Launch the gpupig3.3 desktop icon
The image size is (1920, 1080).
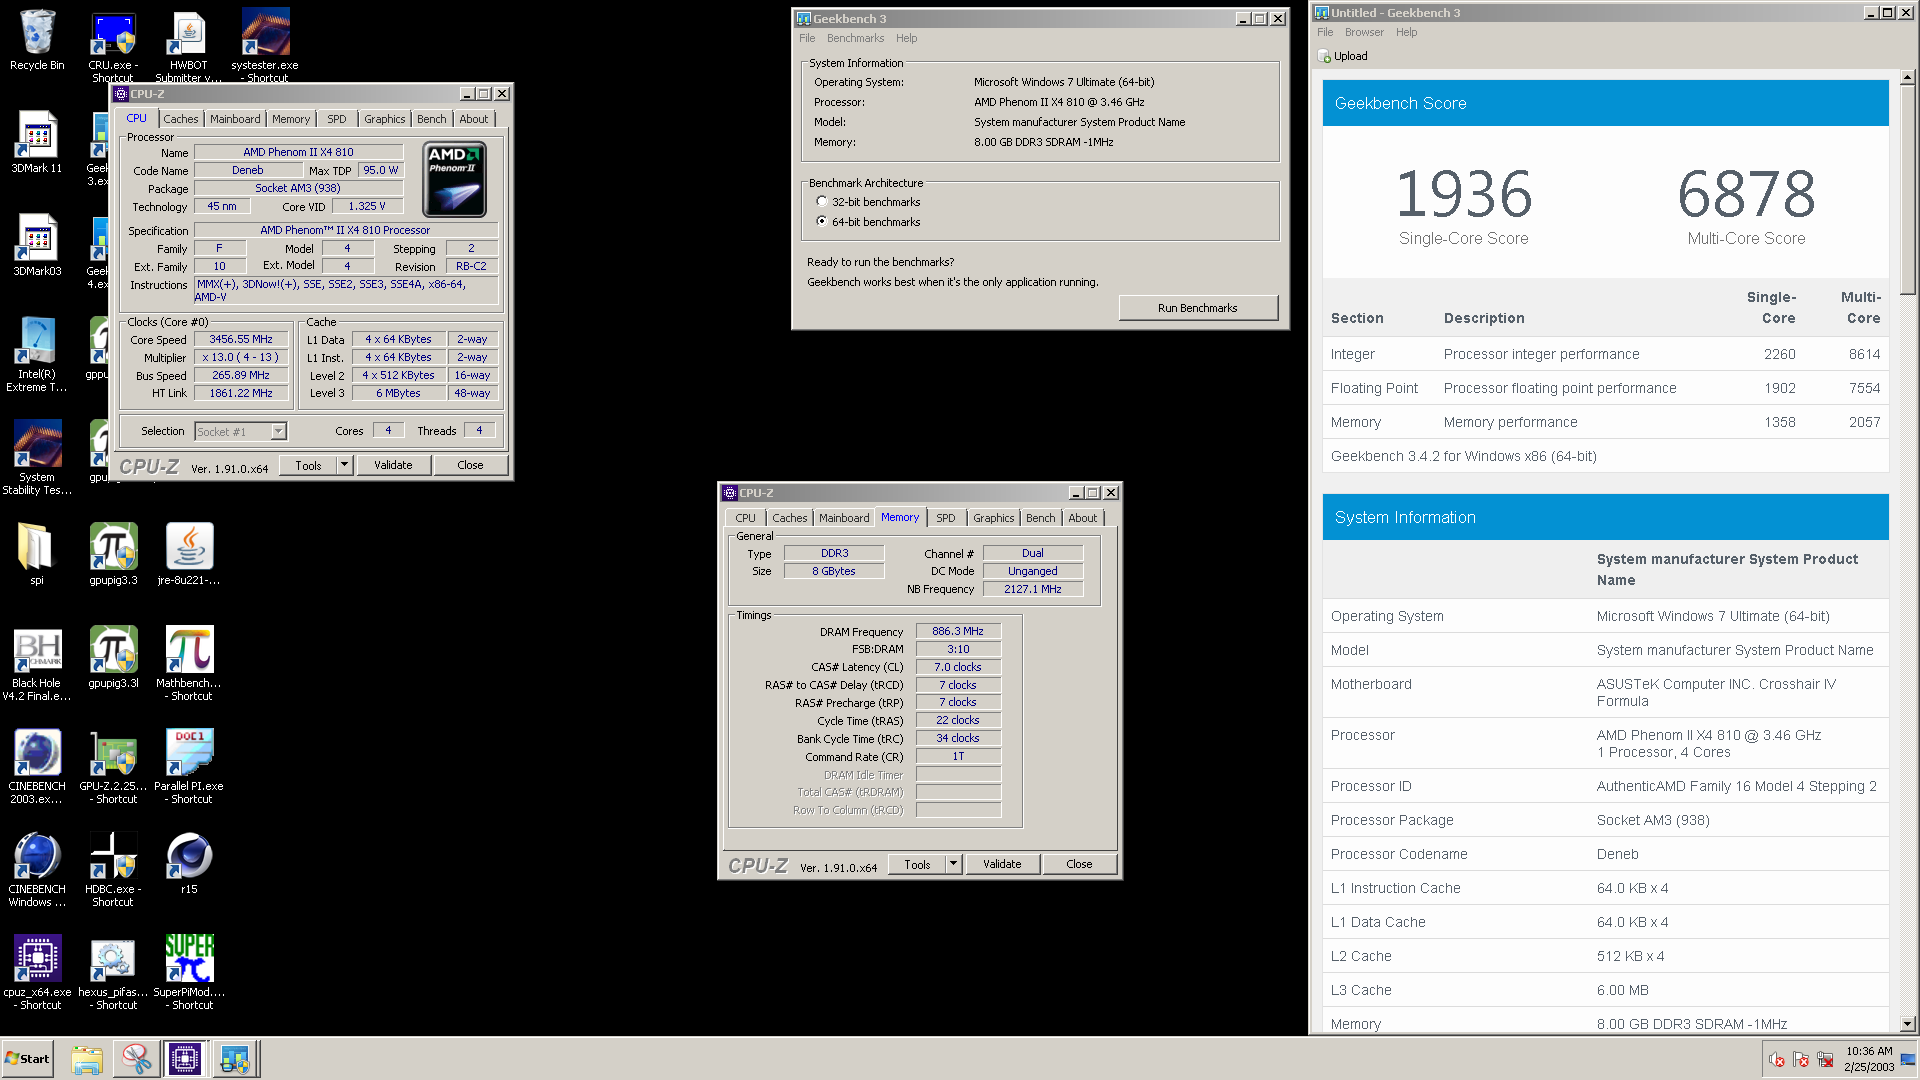[113, 553]
